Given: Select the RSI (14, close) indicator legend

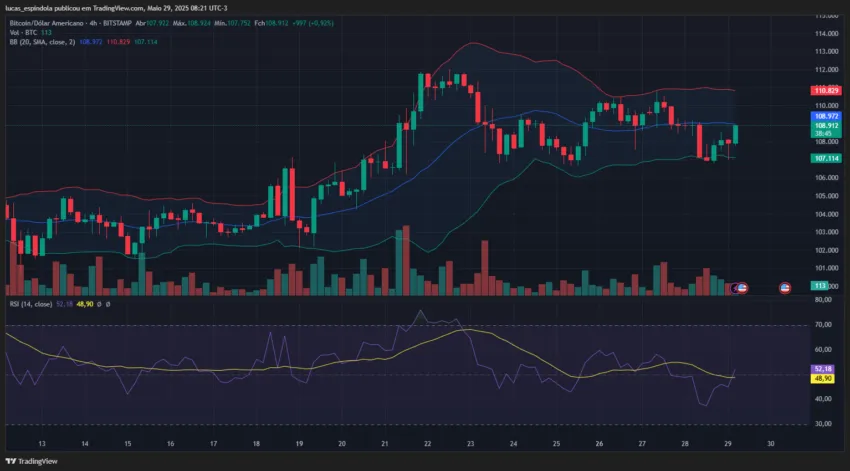Looking at the screenshot, I should 31,304.
